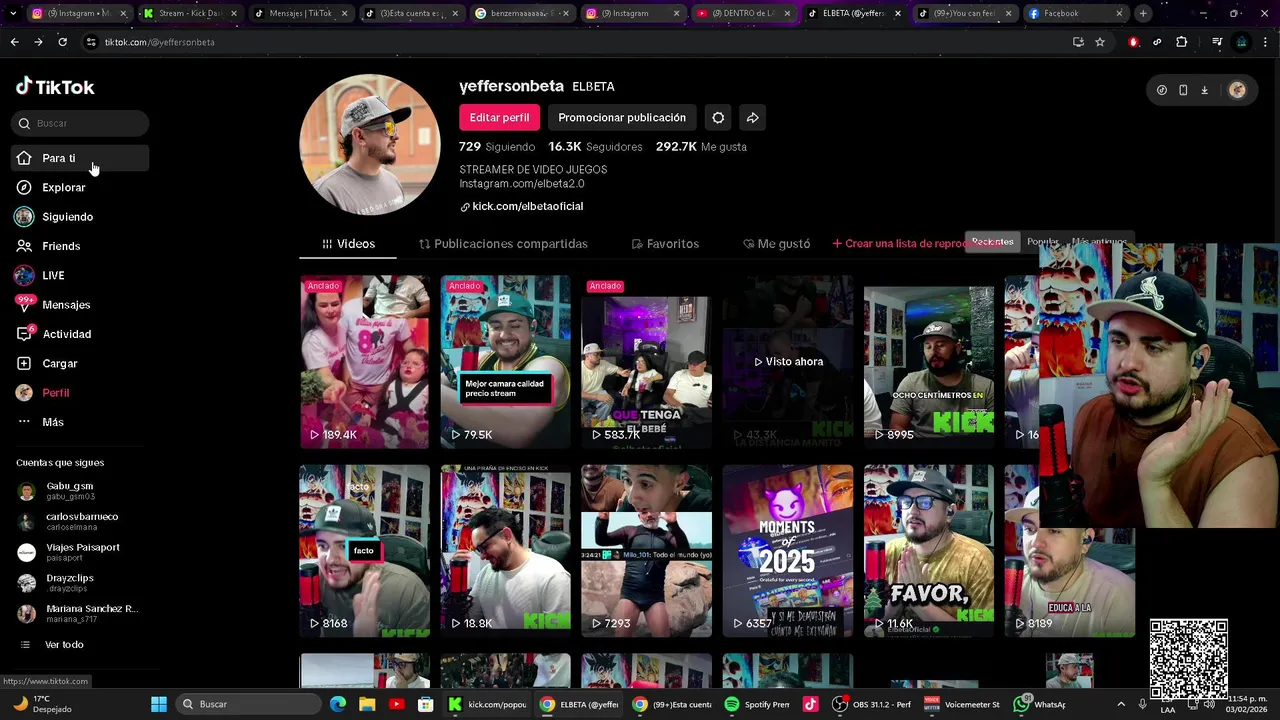The width and height of the screenshot is (1280, 720).
Task: Focus the Buscar search field
Action: coord(80,123)
